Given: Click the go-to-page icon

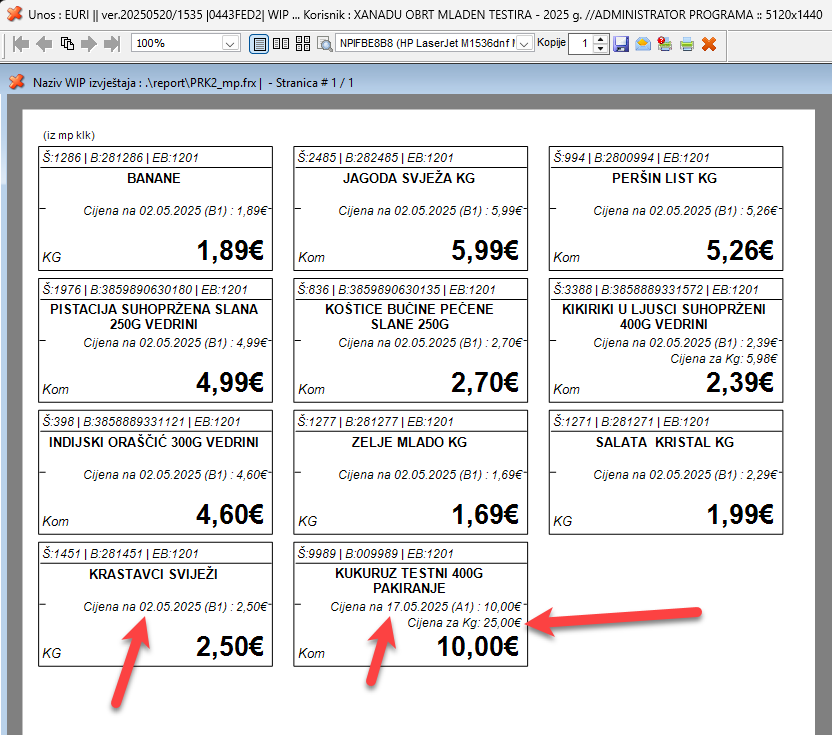Looking at the screenshot, I should coord(67,44).
